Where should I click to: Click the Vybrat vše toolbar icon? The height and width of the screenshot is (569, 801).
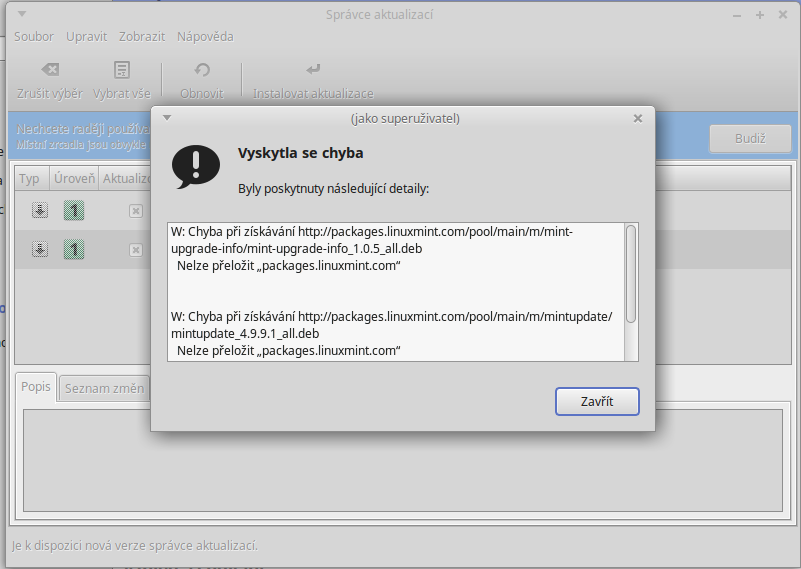coord(122,70)
